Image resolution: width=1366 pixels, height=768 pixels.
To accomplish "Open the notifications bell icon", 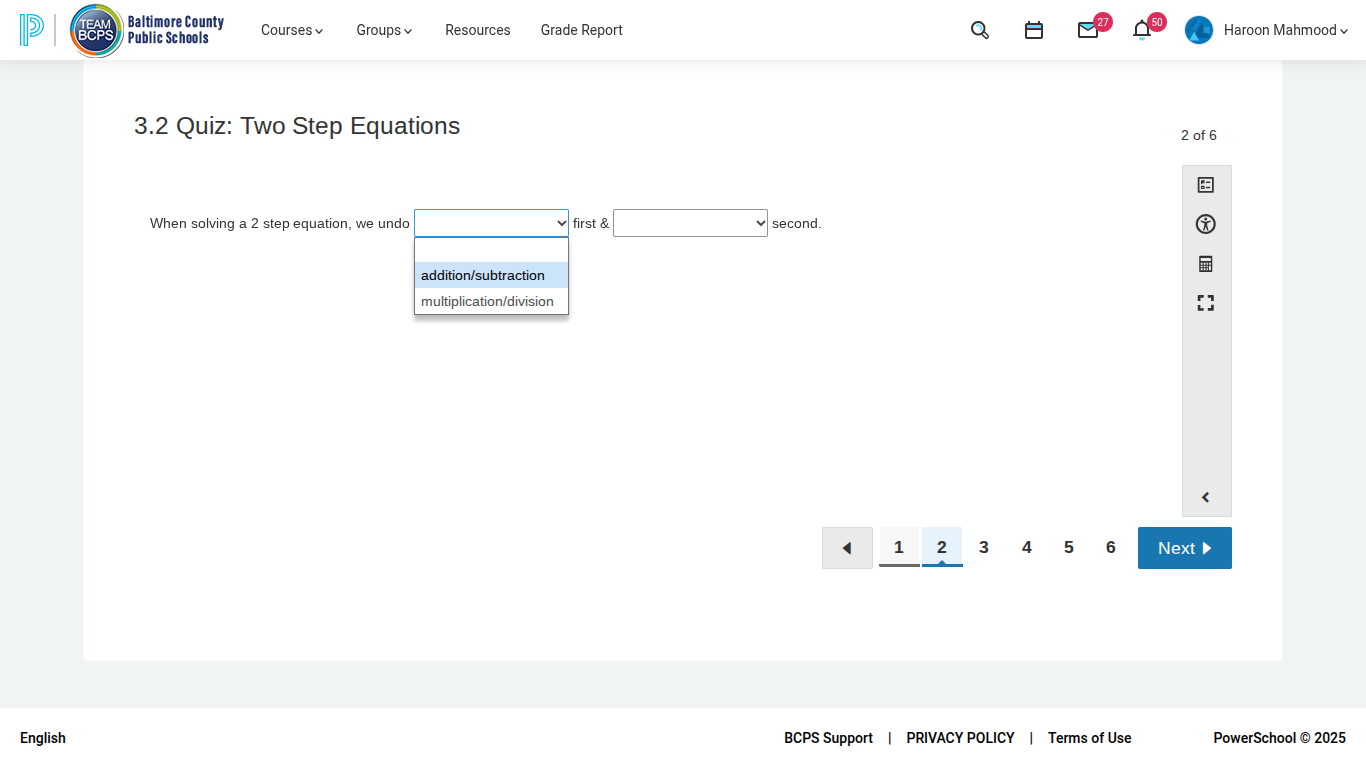I will (x=1142, y=30).
